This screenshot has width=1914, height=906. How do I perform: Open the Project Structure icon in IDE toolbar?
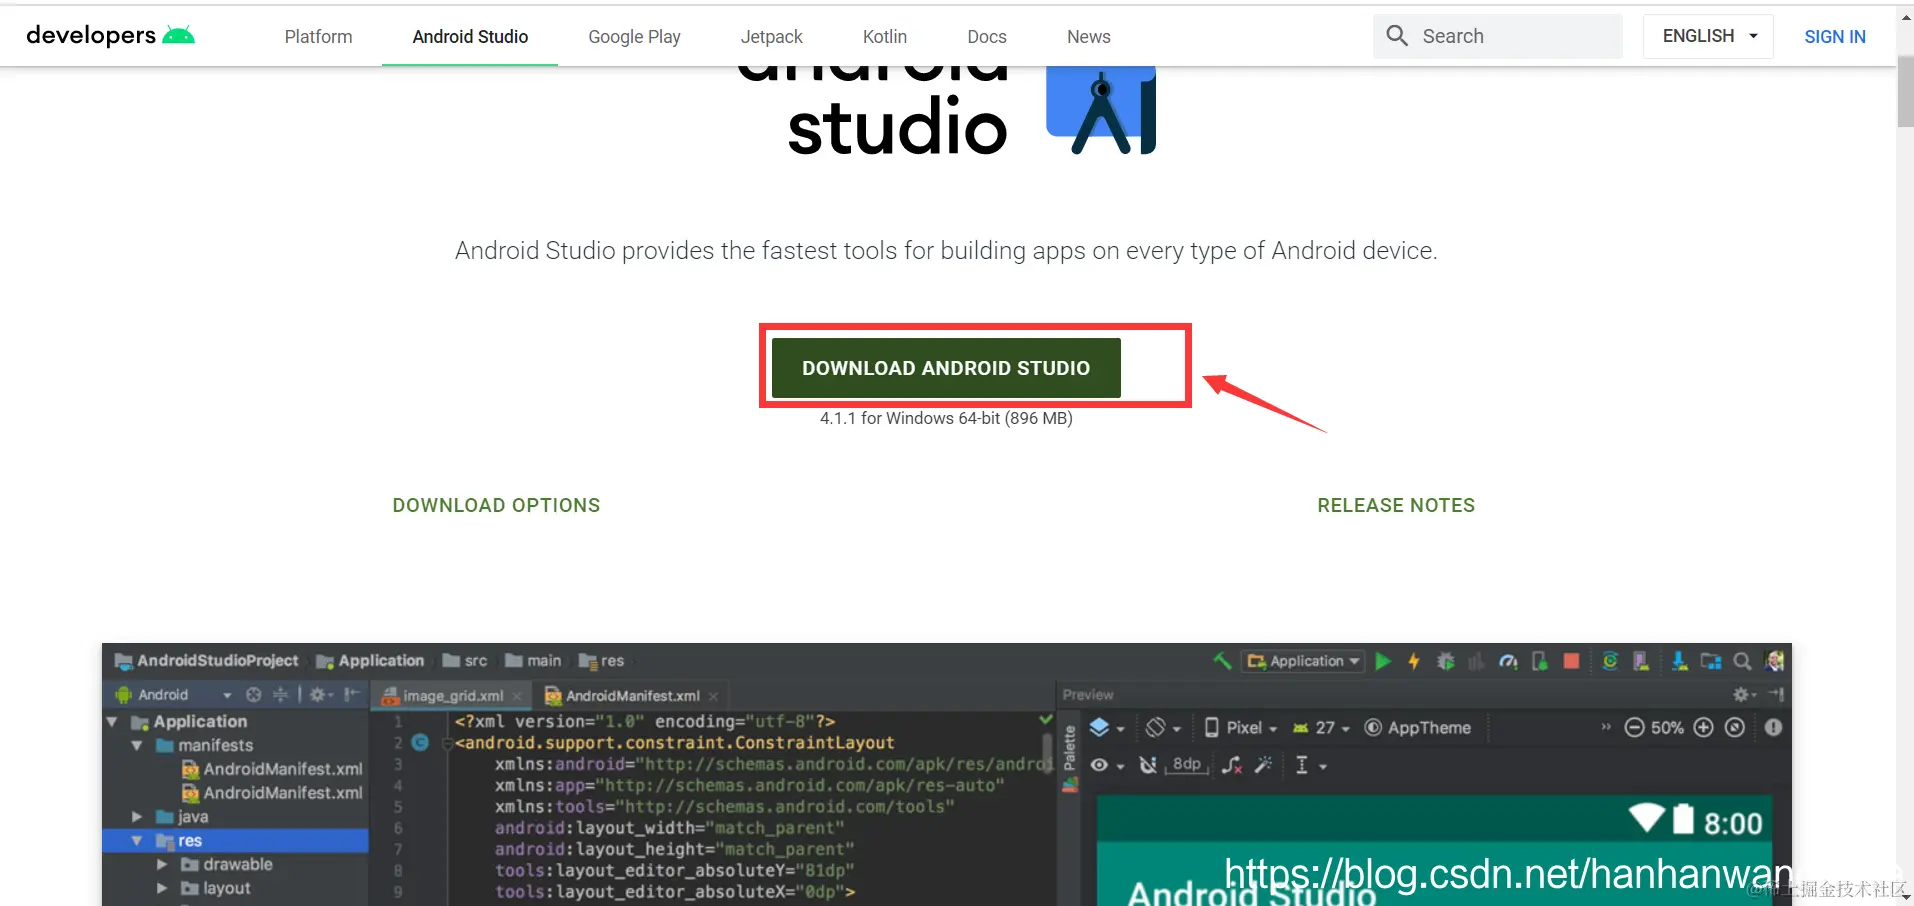pos(1711,661)
